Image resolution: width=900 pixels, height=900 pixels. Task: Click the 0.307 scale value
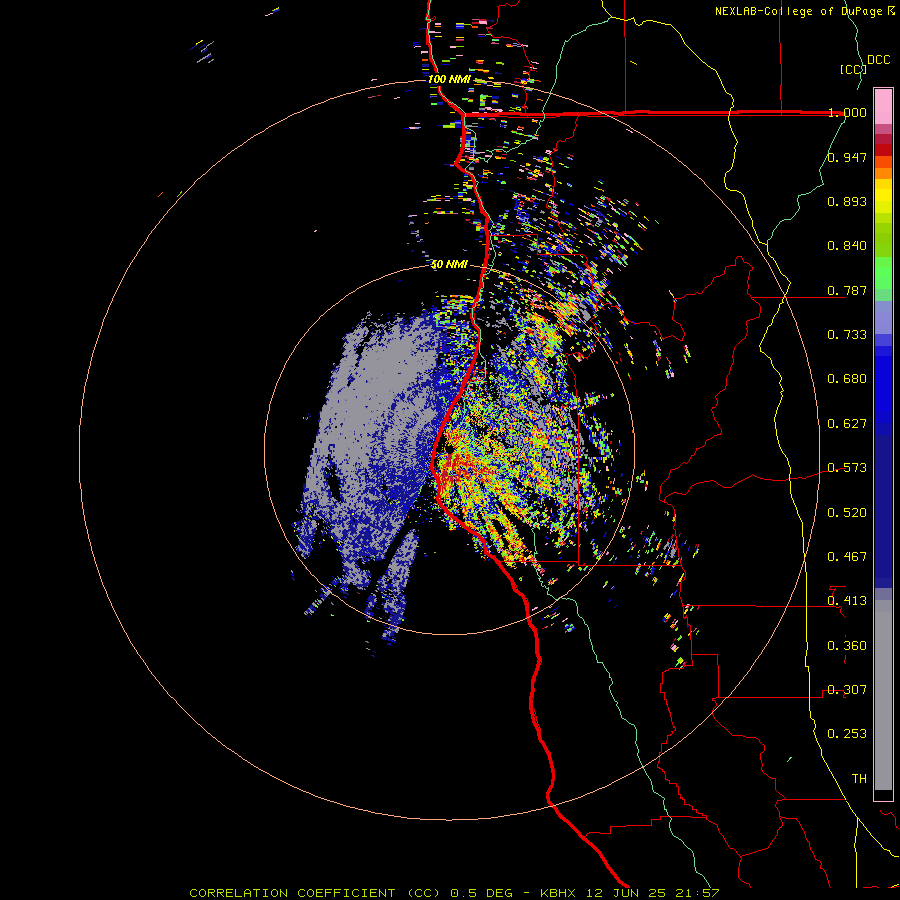[847, 690]
